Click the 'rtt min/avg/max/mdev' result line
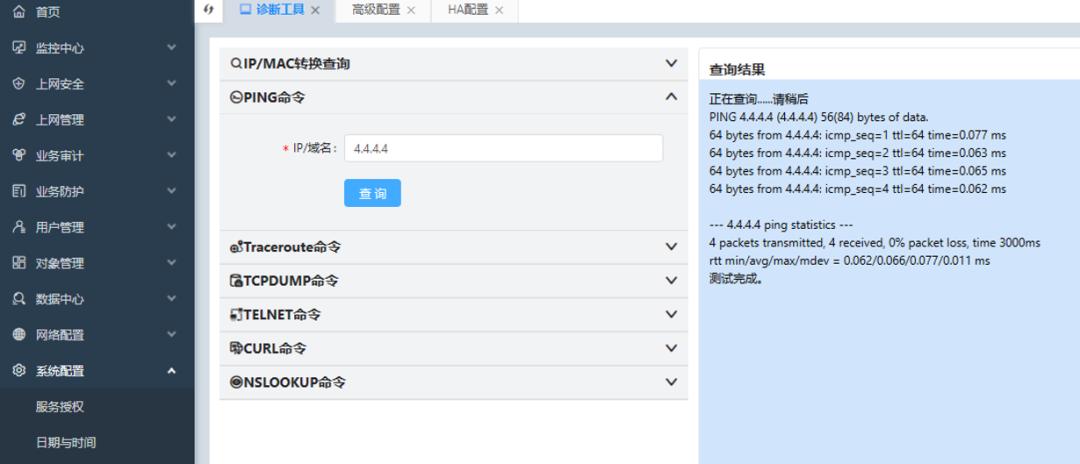1080x464 pixels. (x=849, y=261)
